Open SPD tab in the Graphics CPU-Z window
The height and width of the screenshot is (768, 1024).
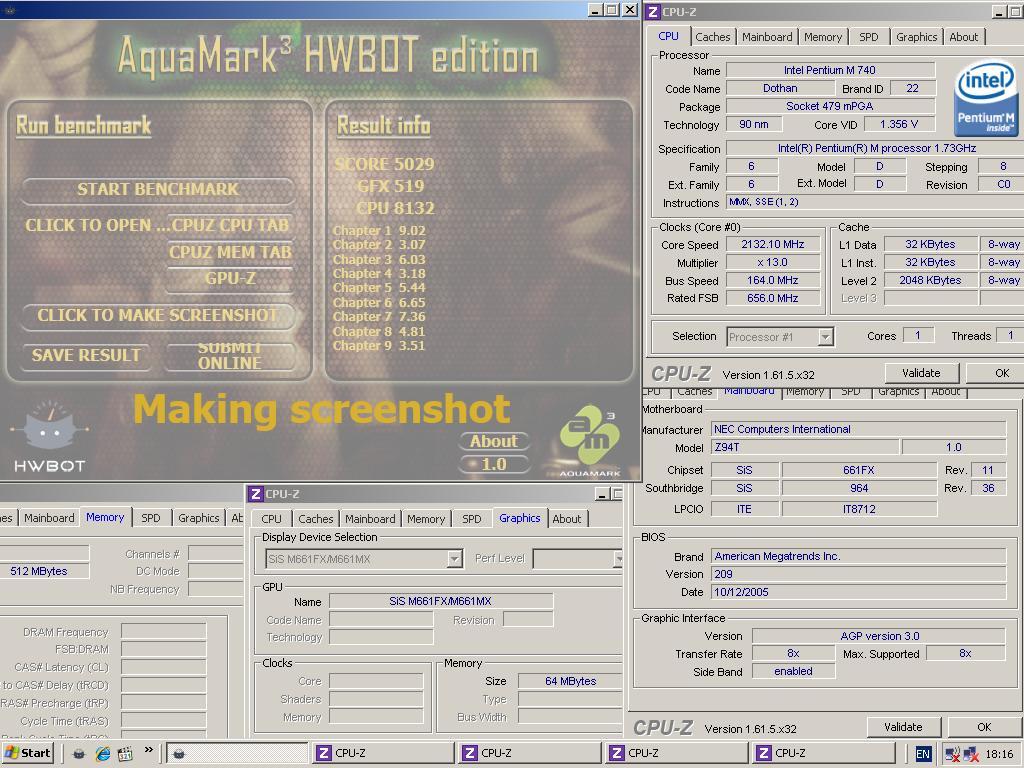(x=472, y=519)
